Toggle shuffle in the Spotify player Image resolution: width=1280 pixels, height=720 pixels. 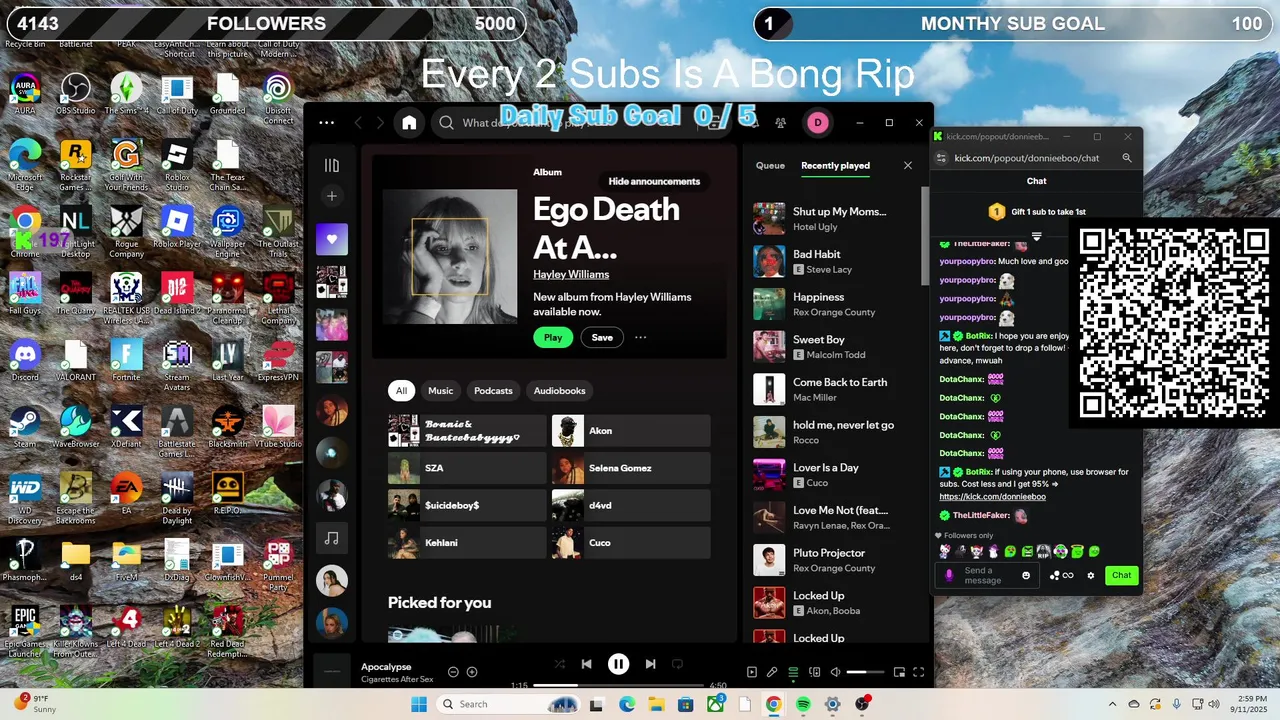[559, 664]
